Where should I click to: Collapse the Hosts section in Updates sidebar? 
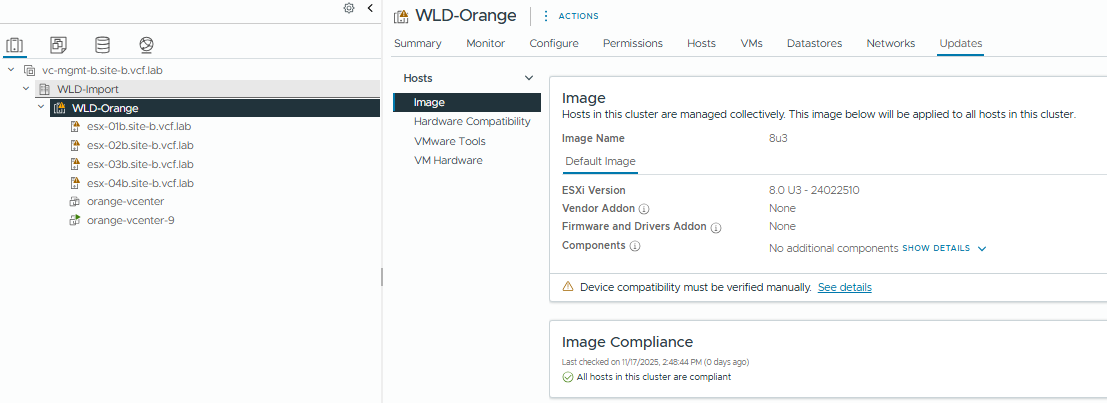tap(529, 78)
